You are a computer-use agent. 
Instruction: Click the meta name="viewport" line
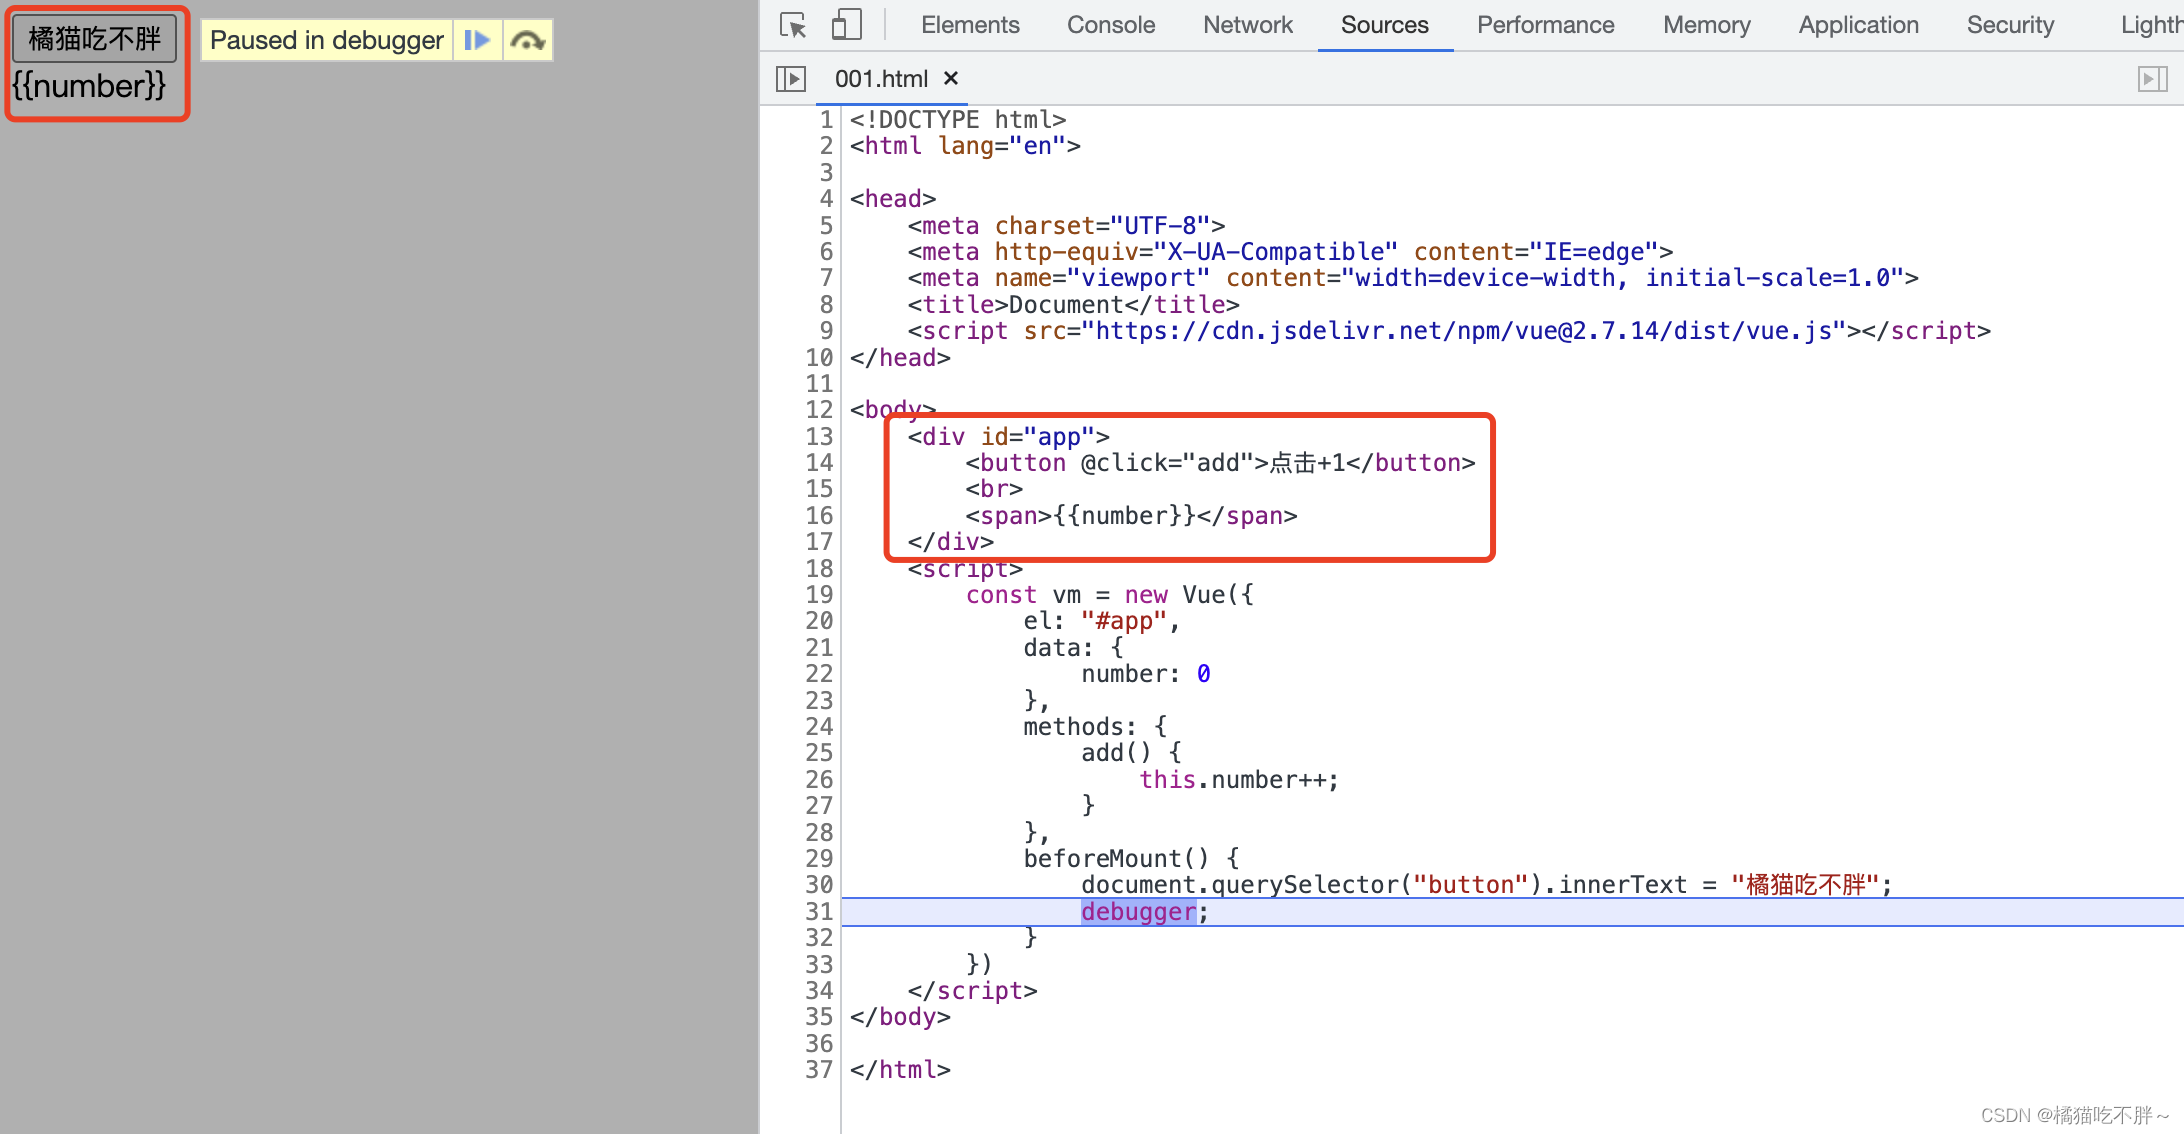1413,277
